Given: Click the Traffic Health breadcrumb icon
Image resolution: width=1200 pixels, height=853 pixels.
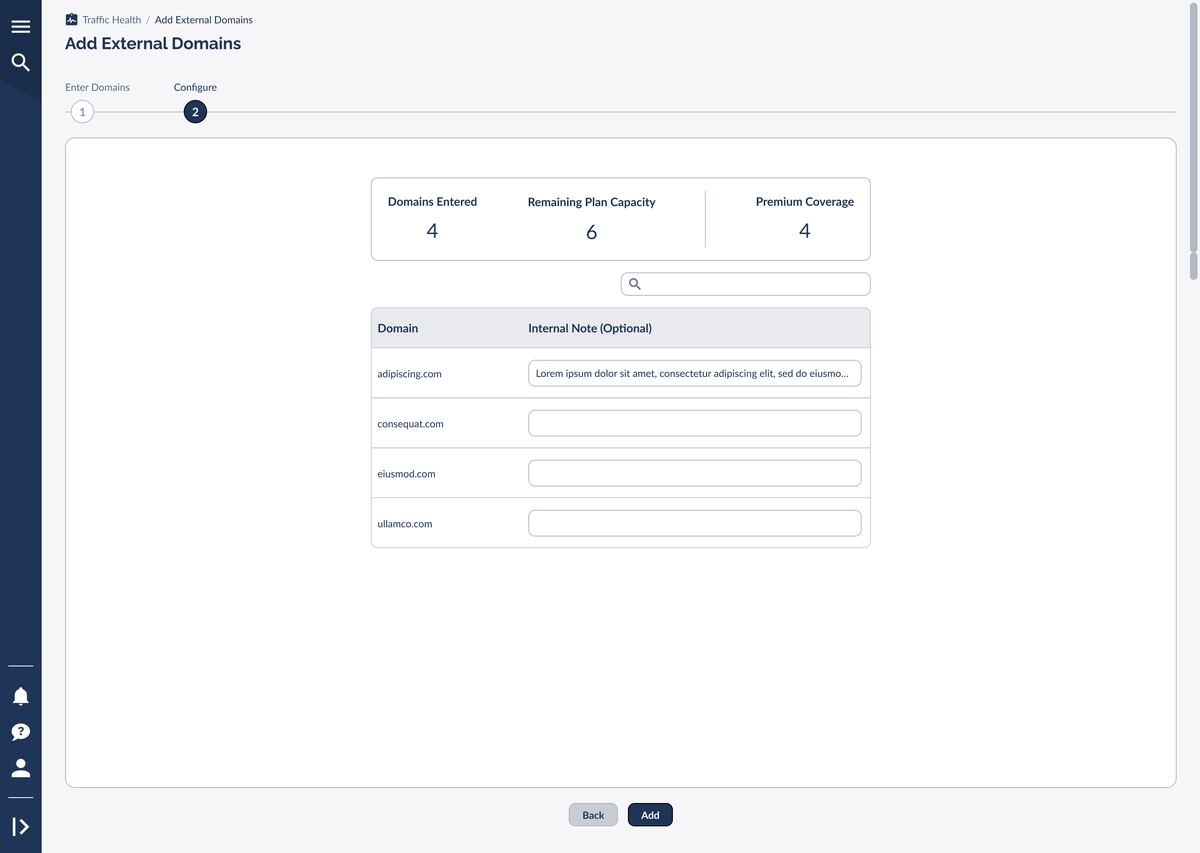Looking at the screenshot, I should point(71,19).
